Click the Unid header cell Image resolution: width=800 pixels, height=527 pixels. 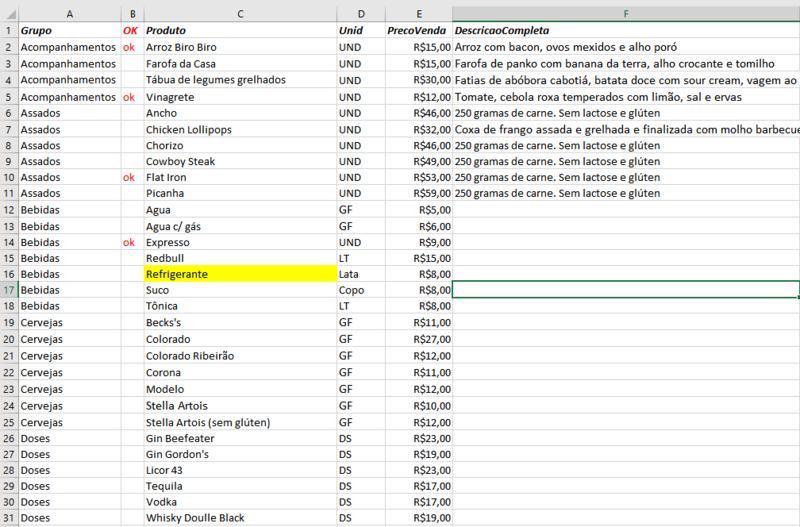pyautogui.click(x=361, y=30)
